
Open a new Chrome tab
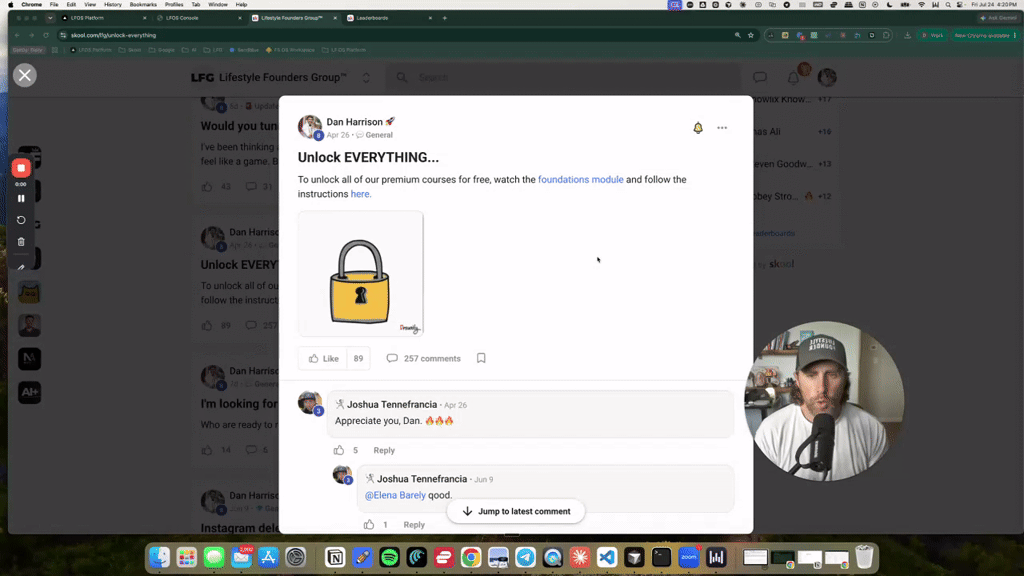coord(445,18)
